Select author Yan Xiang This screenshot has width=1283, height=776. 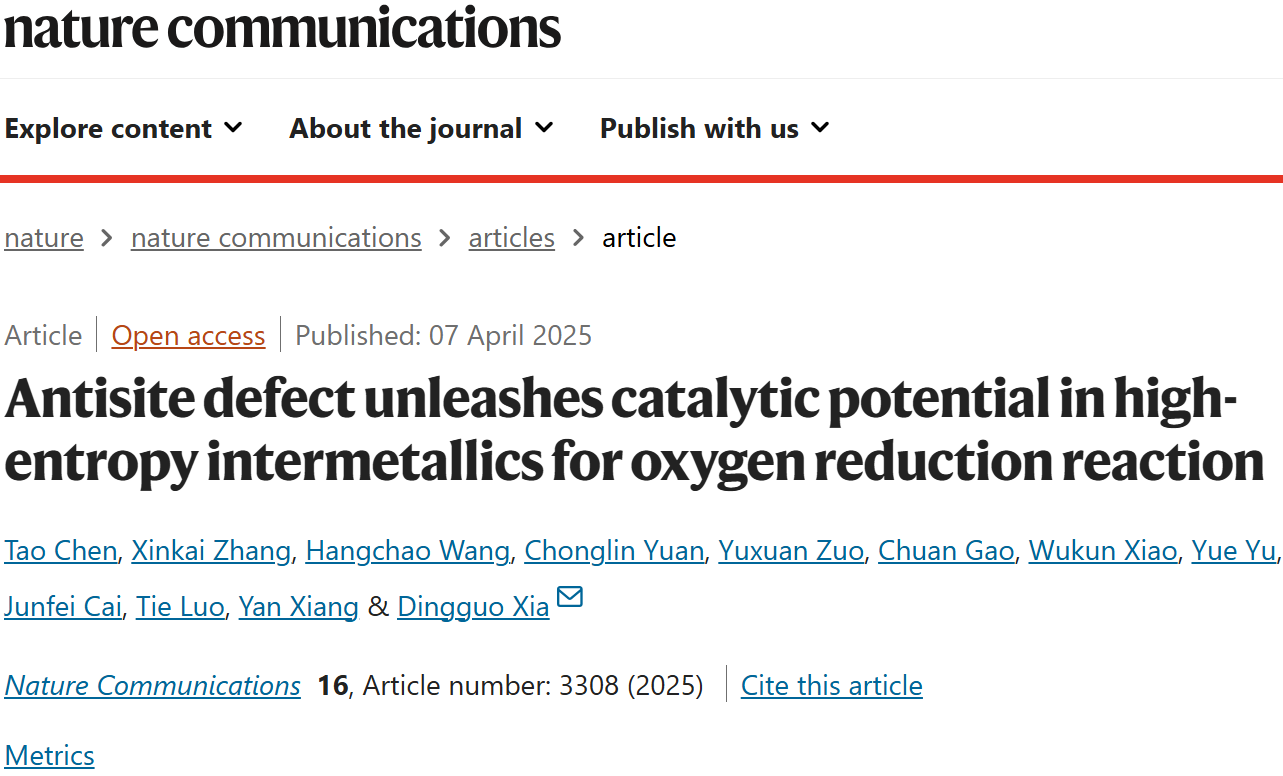click(298, 607)
